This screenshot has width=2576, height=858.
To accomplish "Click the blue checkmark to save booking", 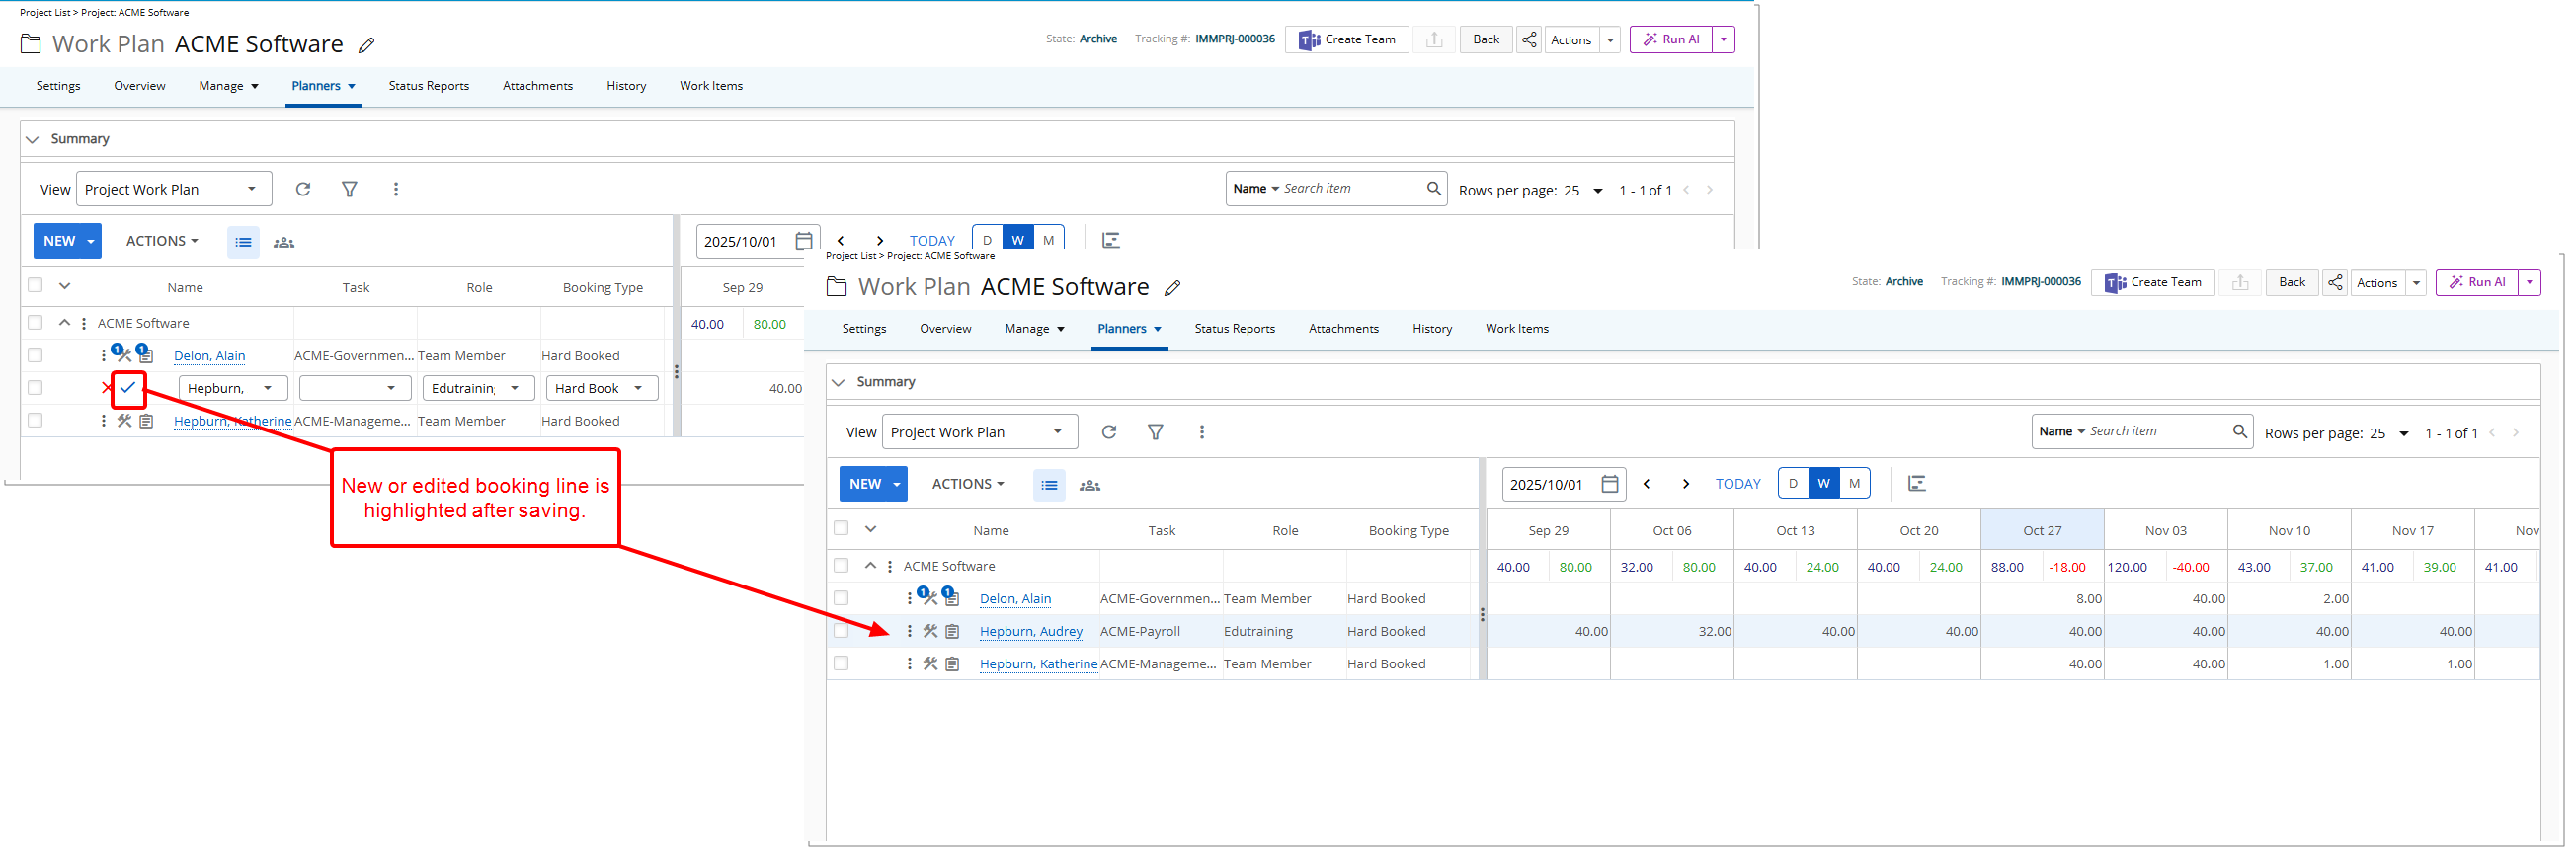I will click(x=128, y=388).
